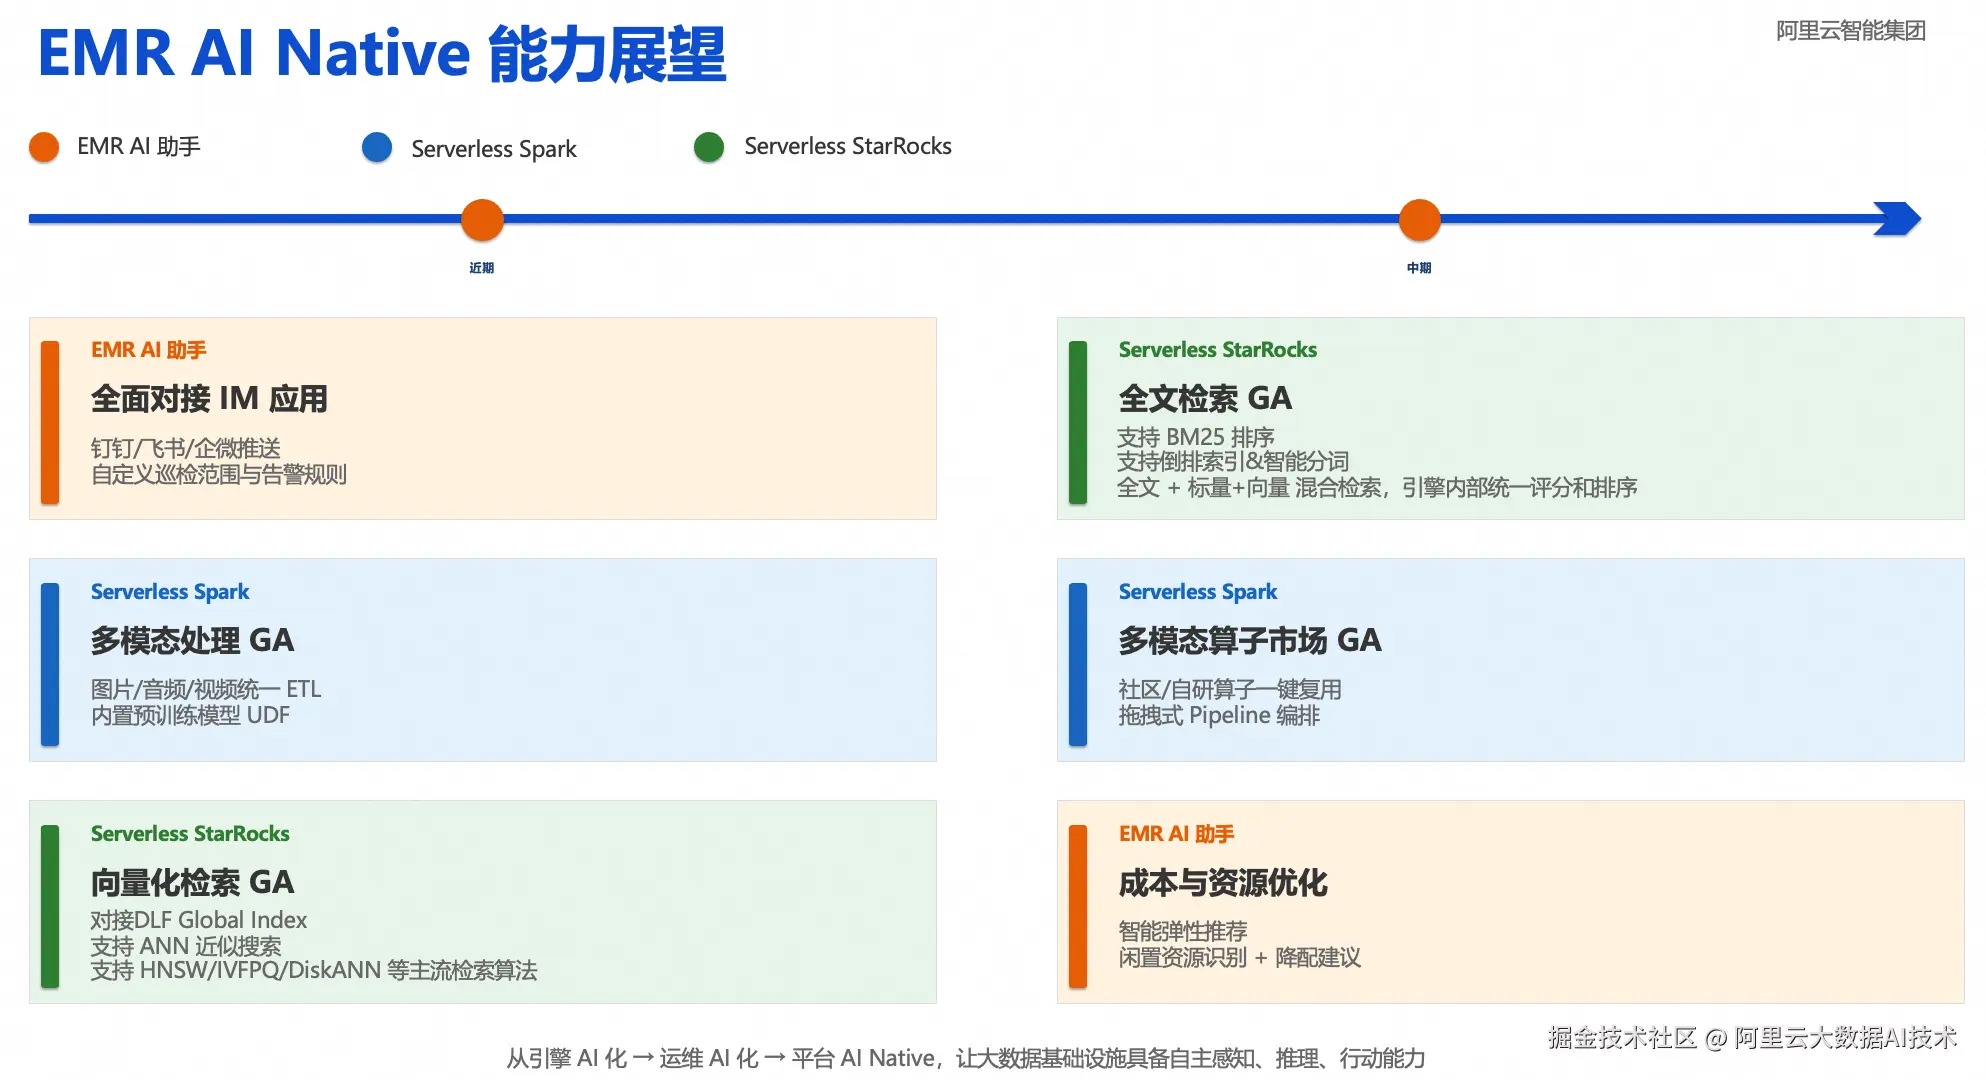This screenshot has width=1986, height=1080.
Task: Select the 近期 timeline marker dot
Action: tap(482, 220)
